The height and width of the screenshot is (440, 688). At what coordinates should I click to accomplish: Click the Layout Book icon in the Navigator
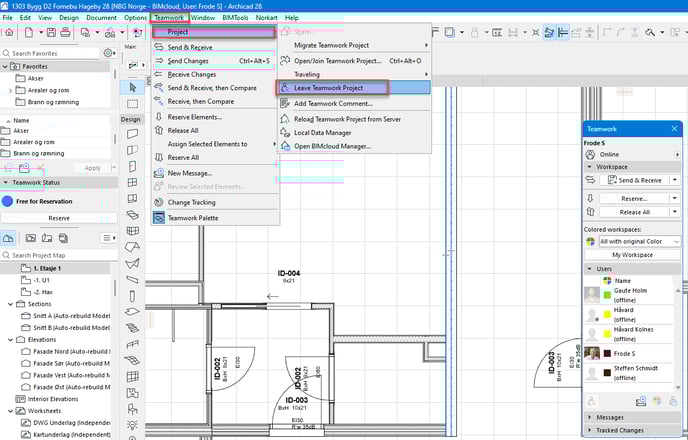pyautogui.click(x=47, y=238)
